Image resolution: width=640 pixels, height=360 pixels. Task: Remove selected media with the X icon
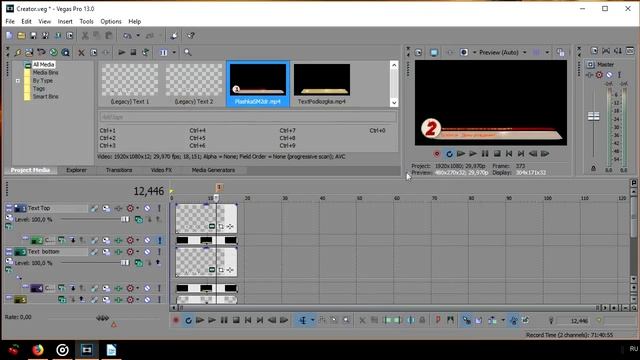pos(81,53)
